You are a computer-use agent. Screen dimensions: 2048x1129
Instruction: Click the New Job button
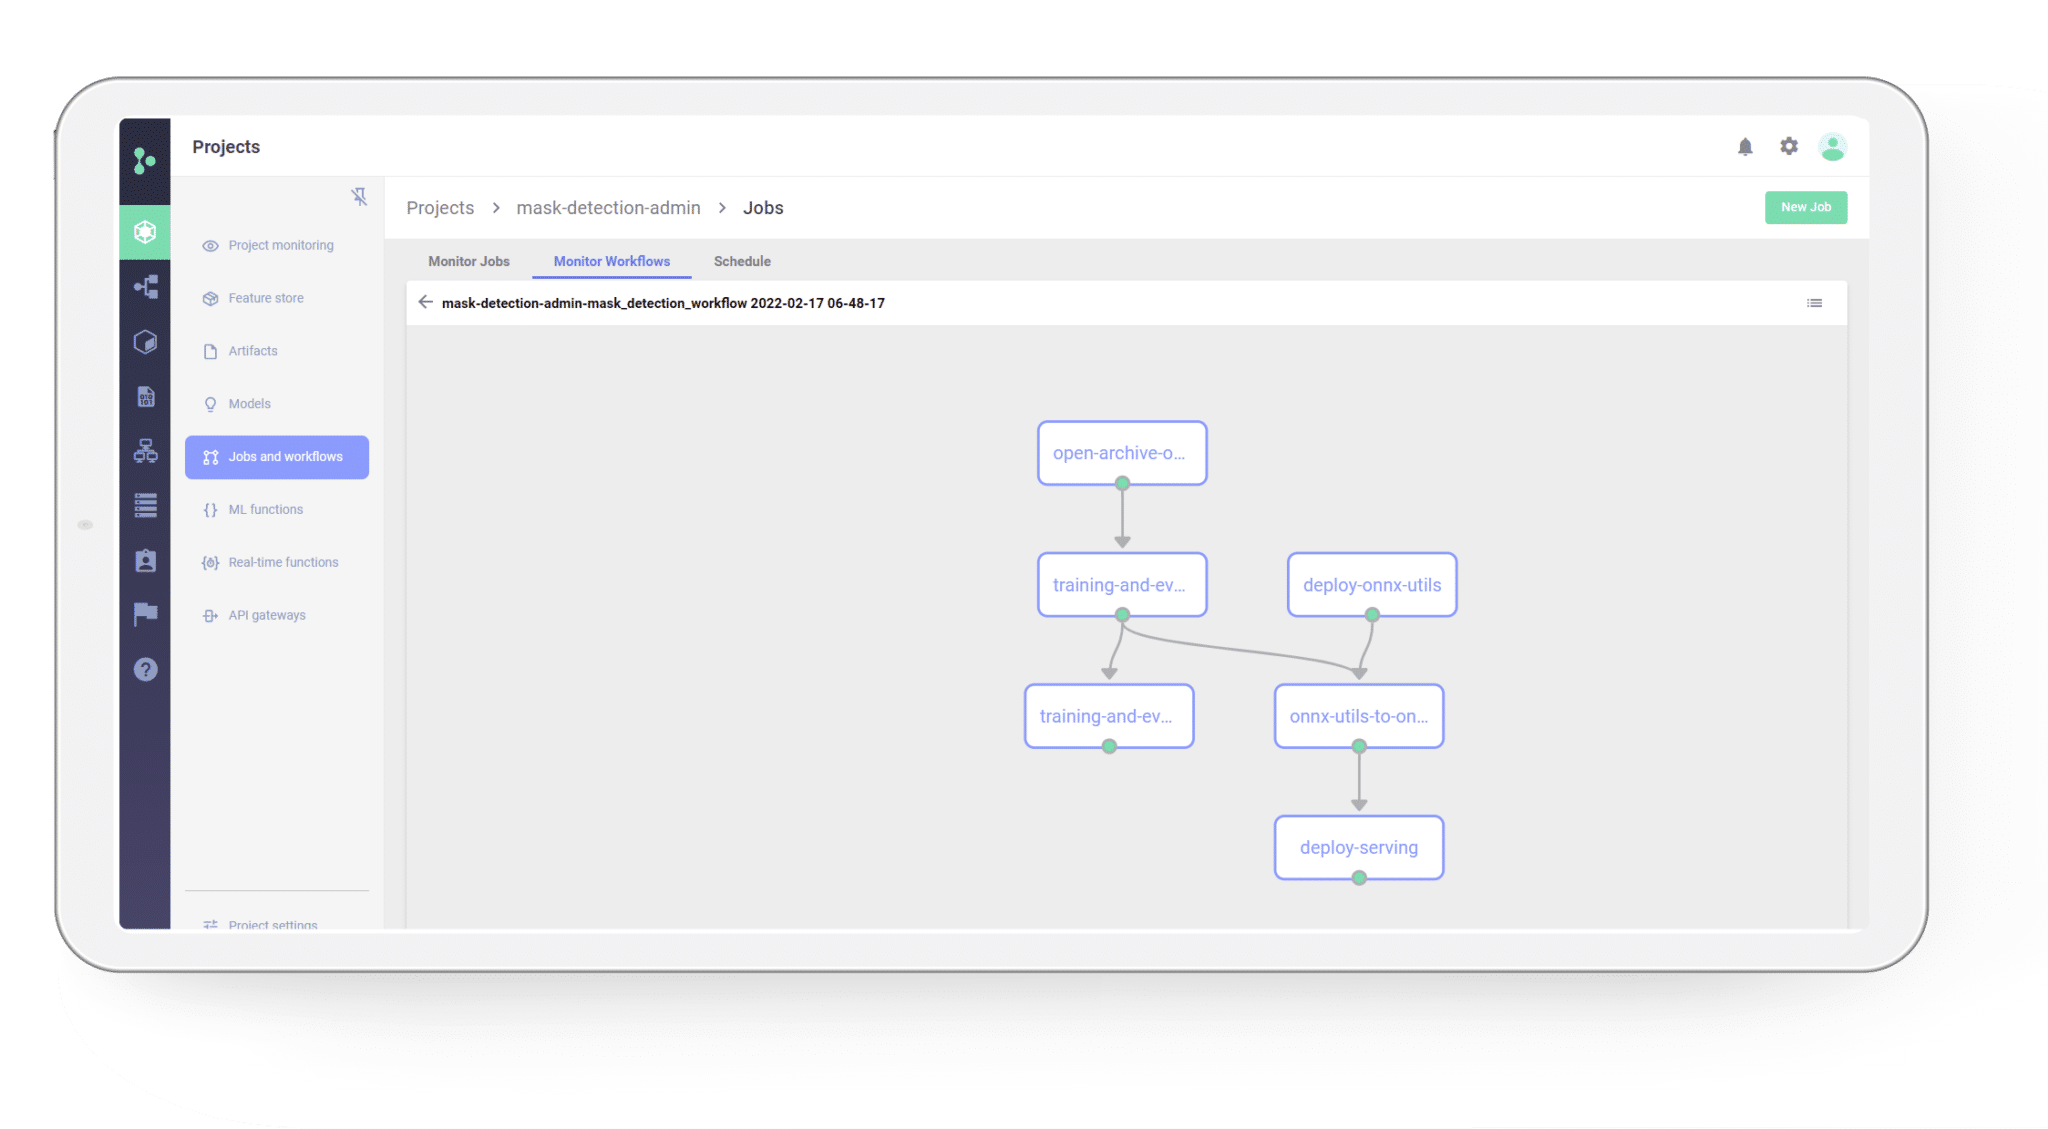(1805, 207)
